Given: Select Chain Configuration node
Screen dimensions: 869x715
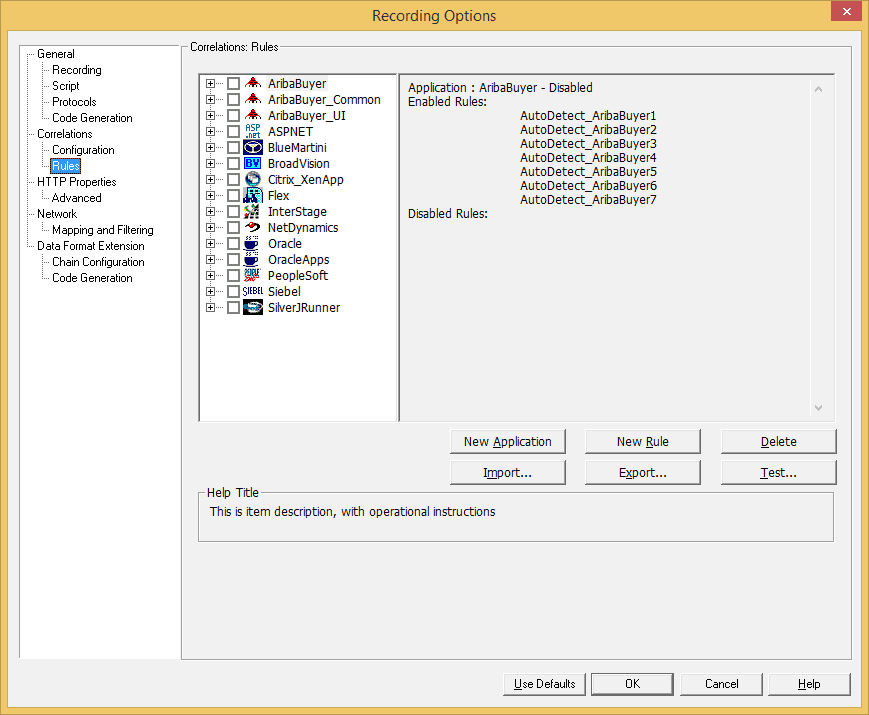Looking at the screenshot, I should 98,262.
